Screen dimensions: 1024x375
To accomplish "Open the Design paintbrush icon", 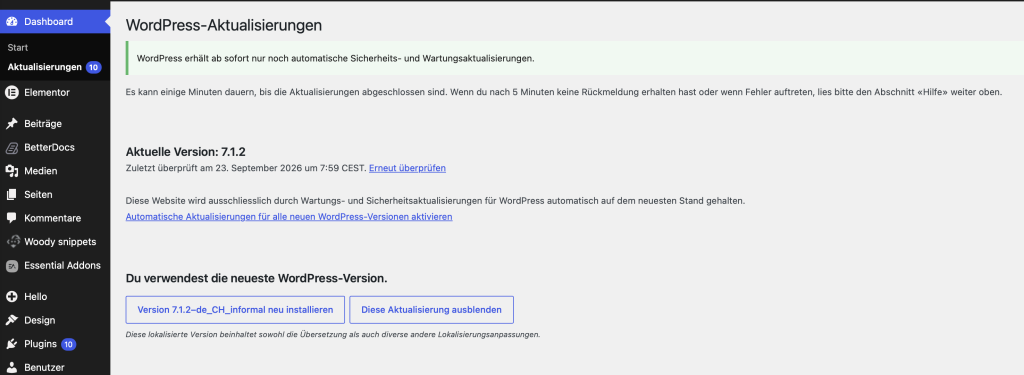I will [11, 320].
